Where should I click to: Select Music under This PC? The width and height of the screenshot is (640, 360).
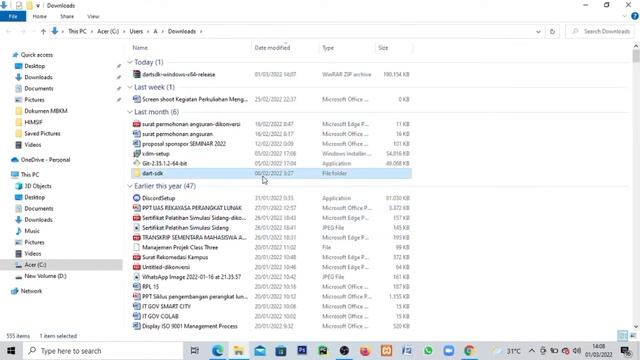[x=32, y=231]
